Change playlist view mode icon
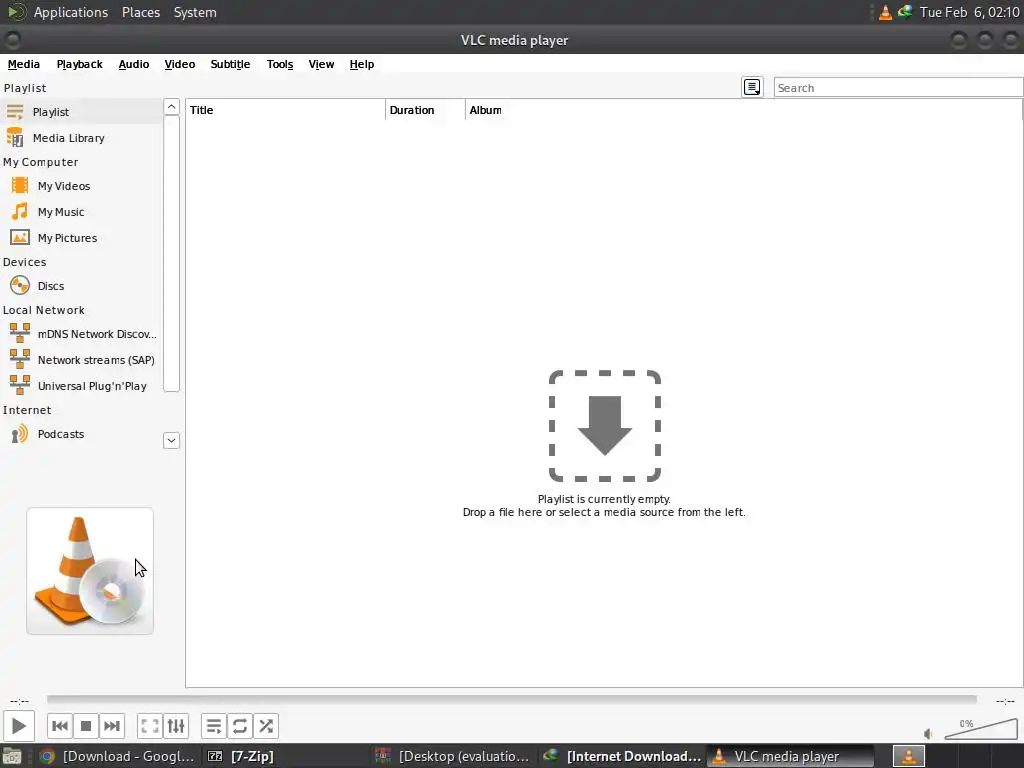 [752, 87]
